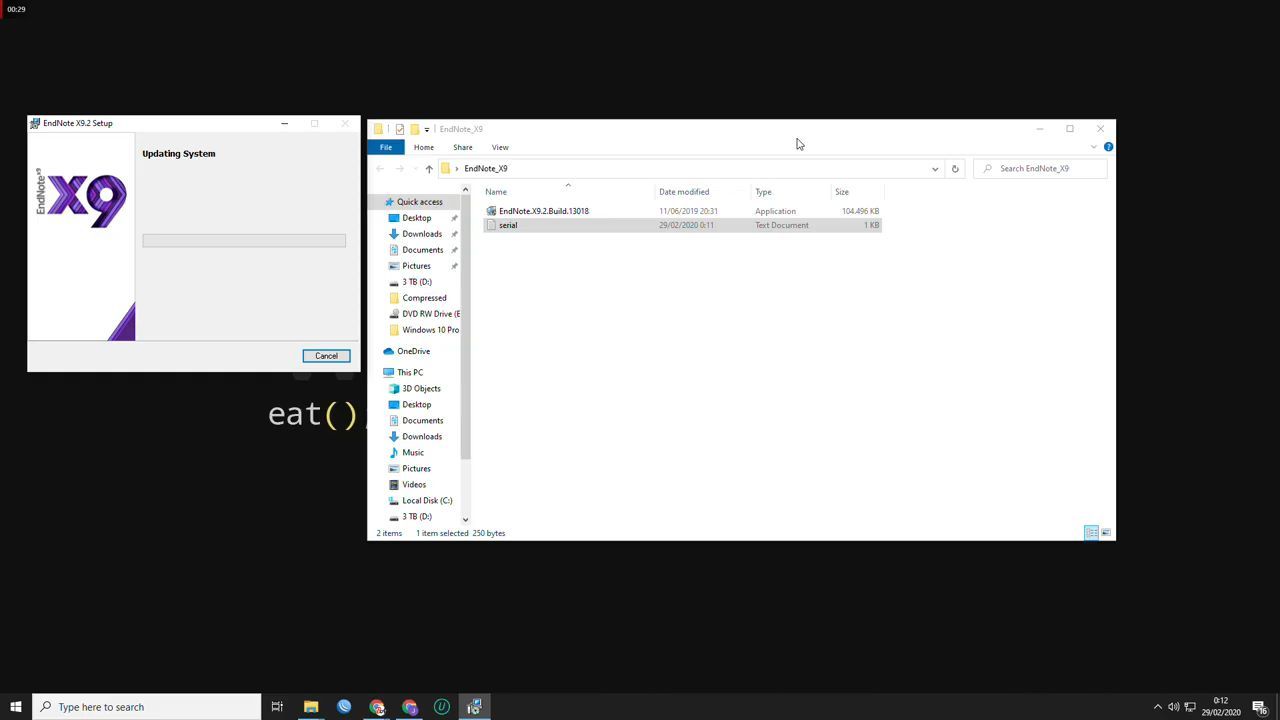Open Explorer Help icon
The width and height of the screenshot is (1280, 720).
tap(1108, 147)
